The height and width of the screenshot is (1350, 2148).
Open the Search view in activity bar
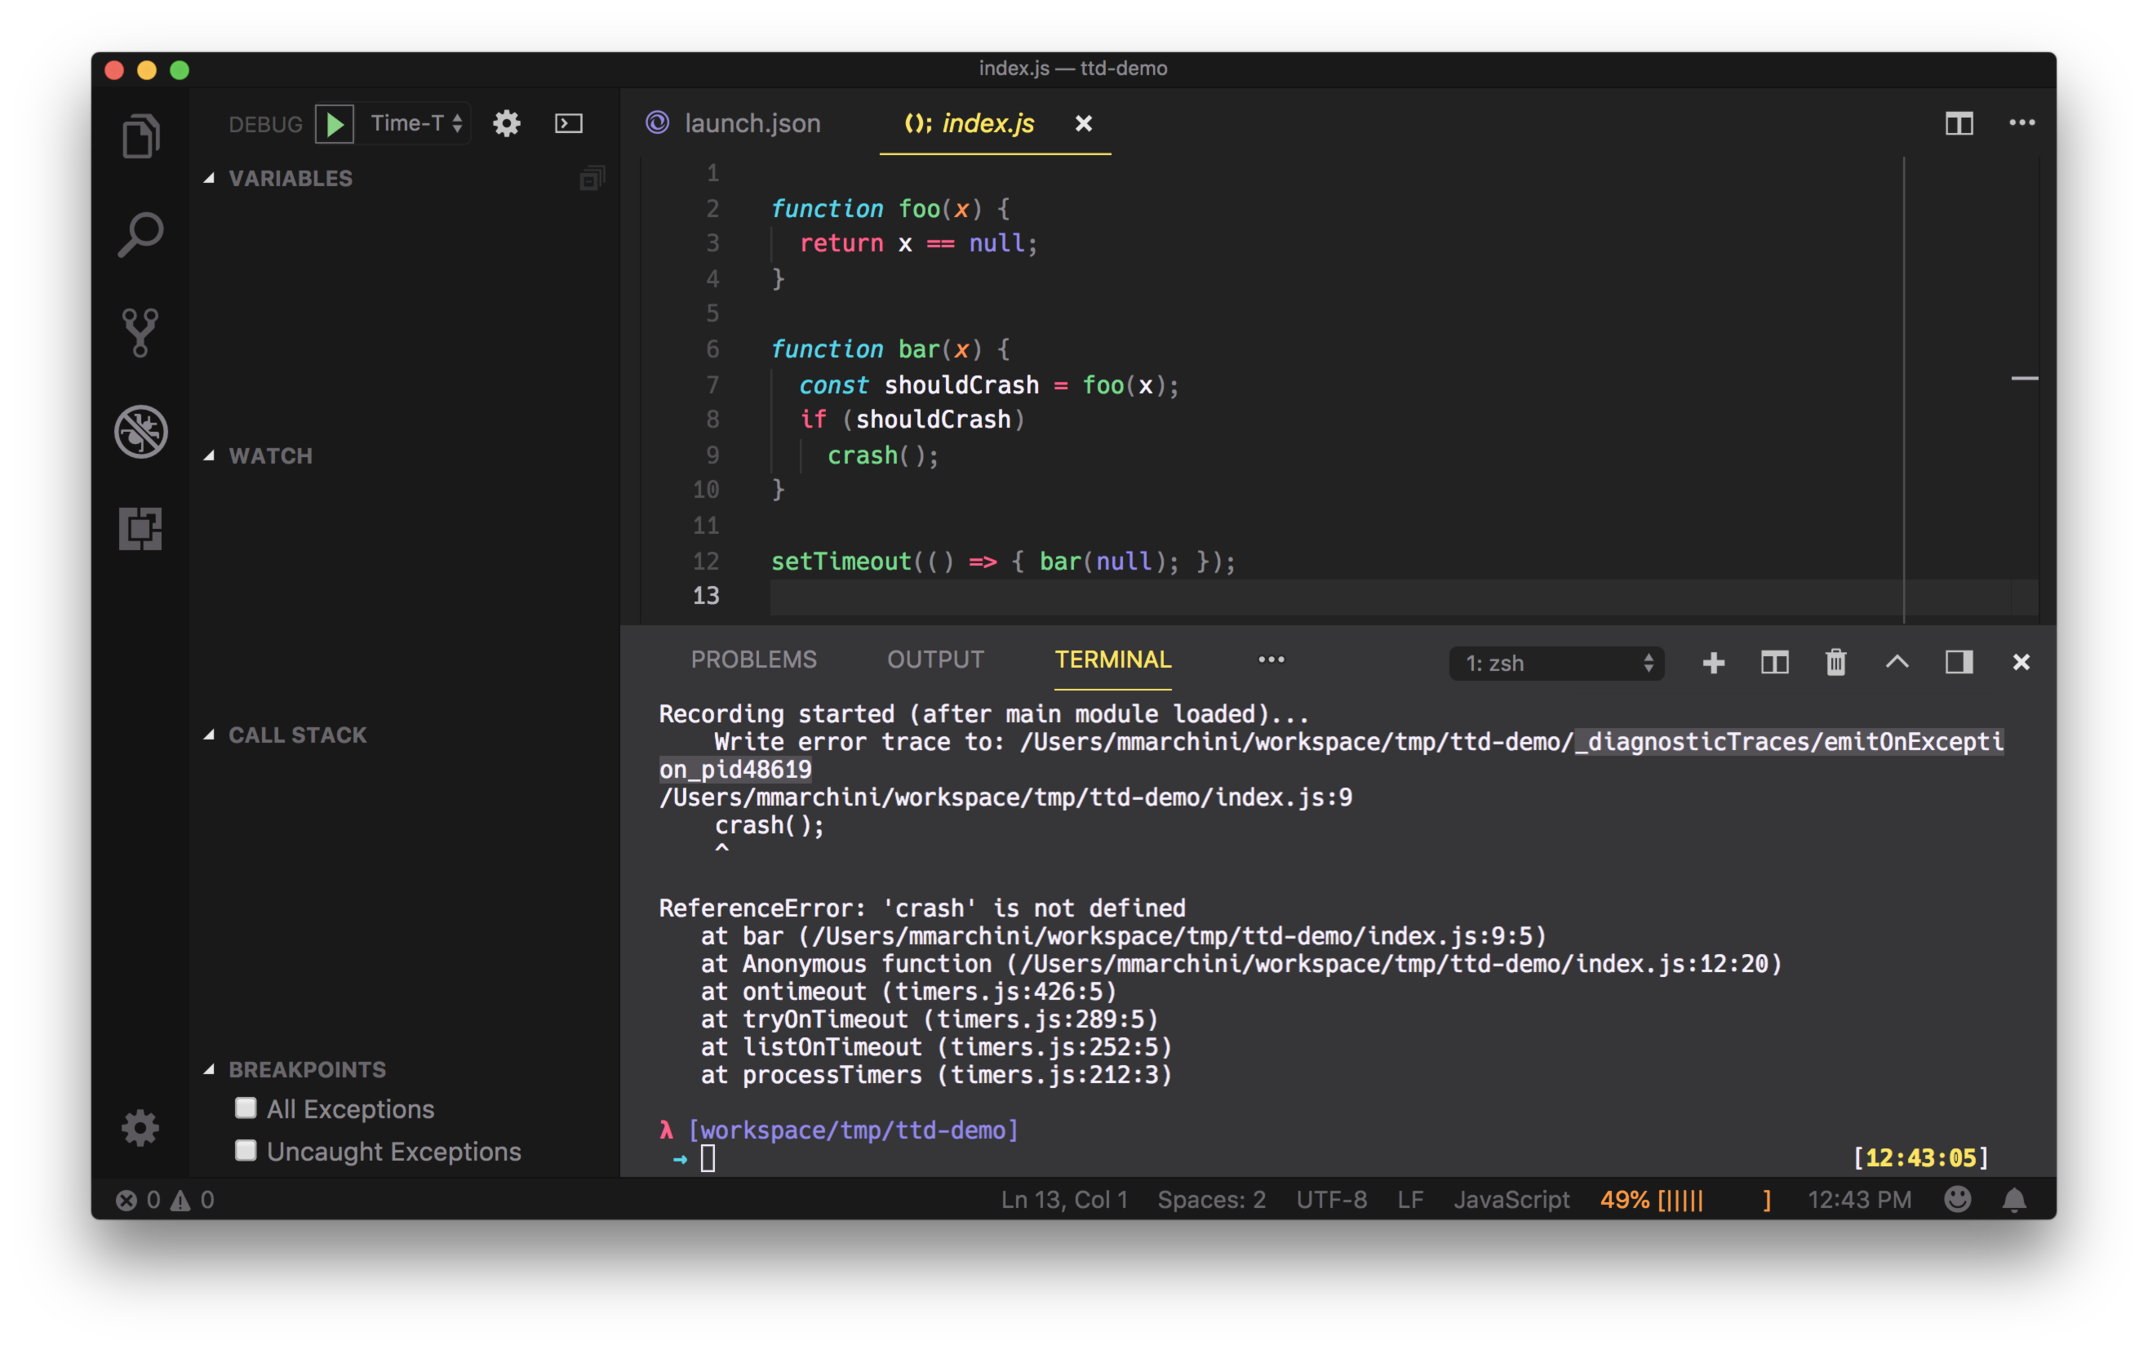[x=140, y=235]
